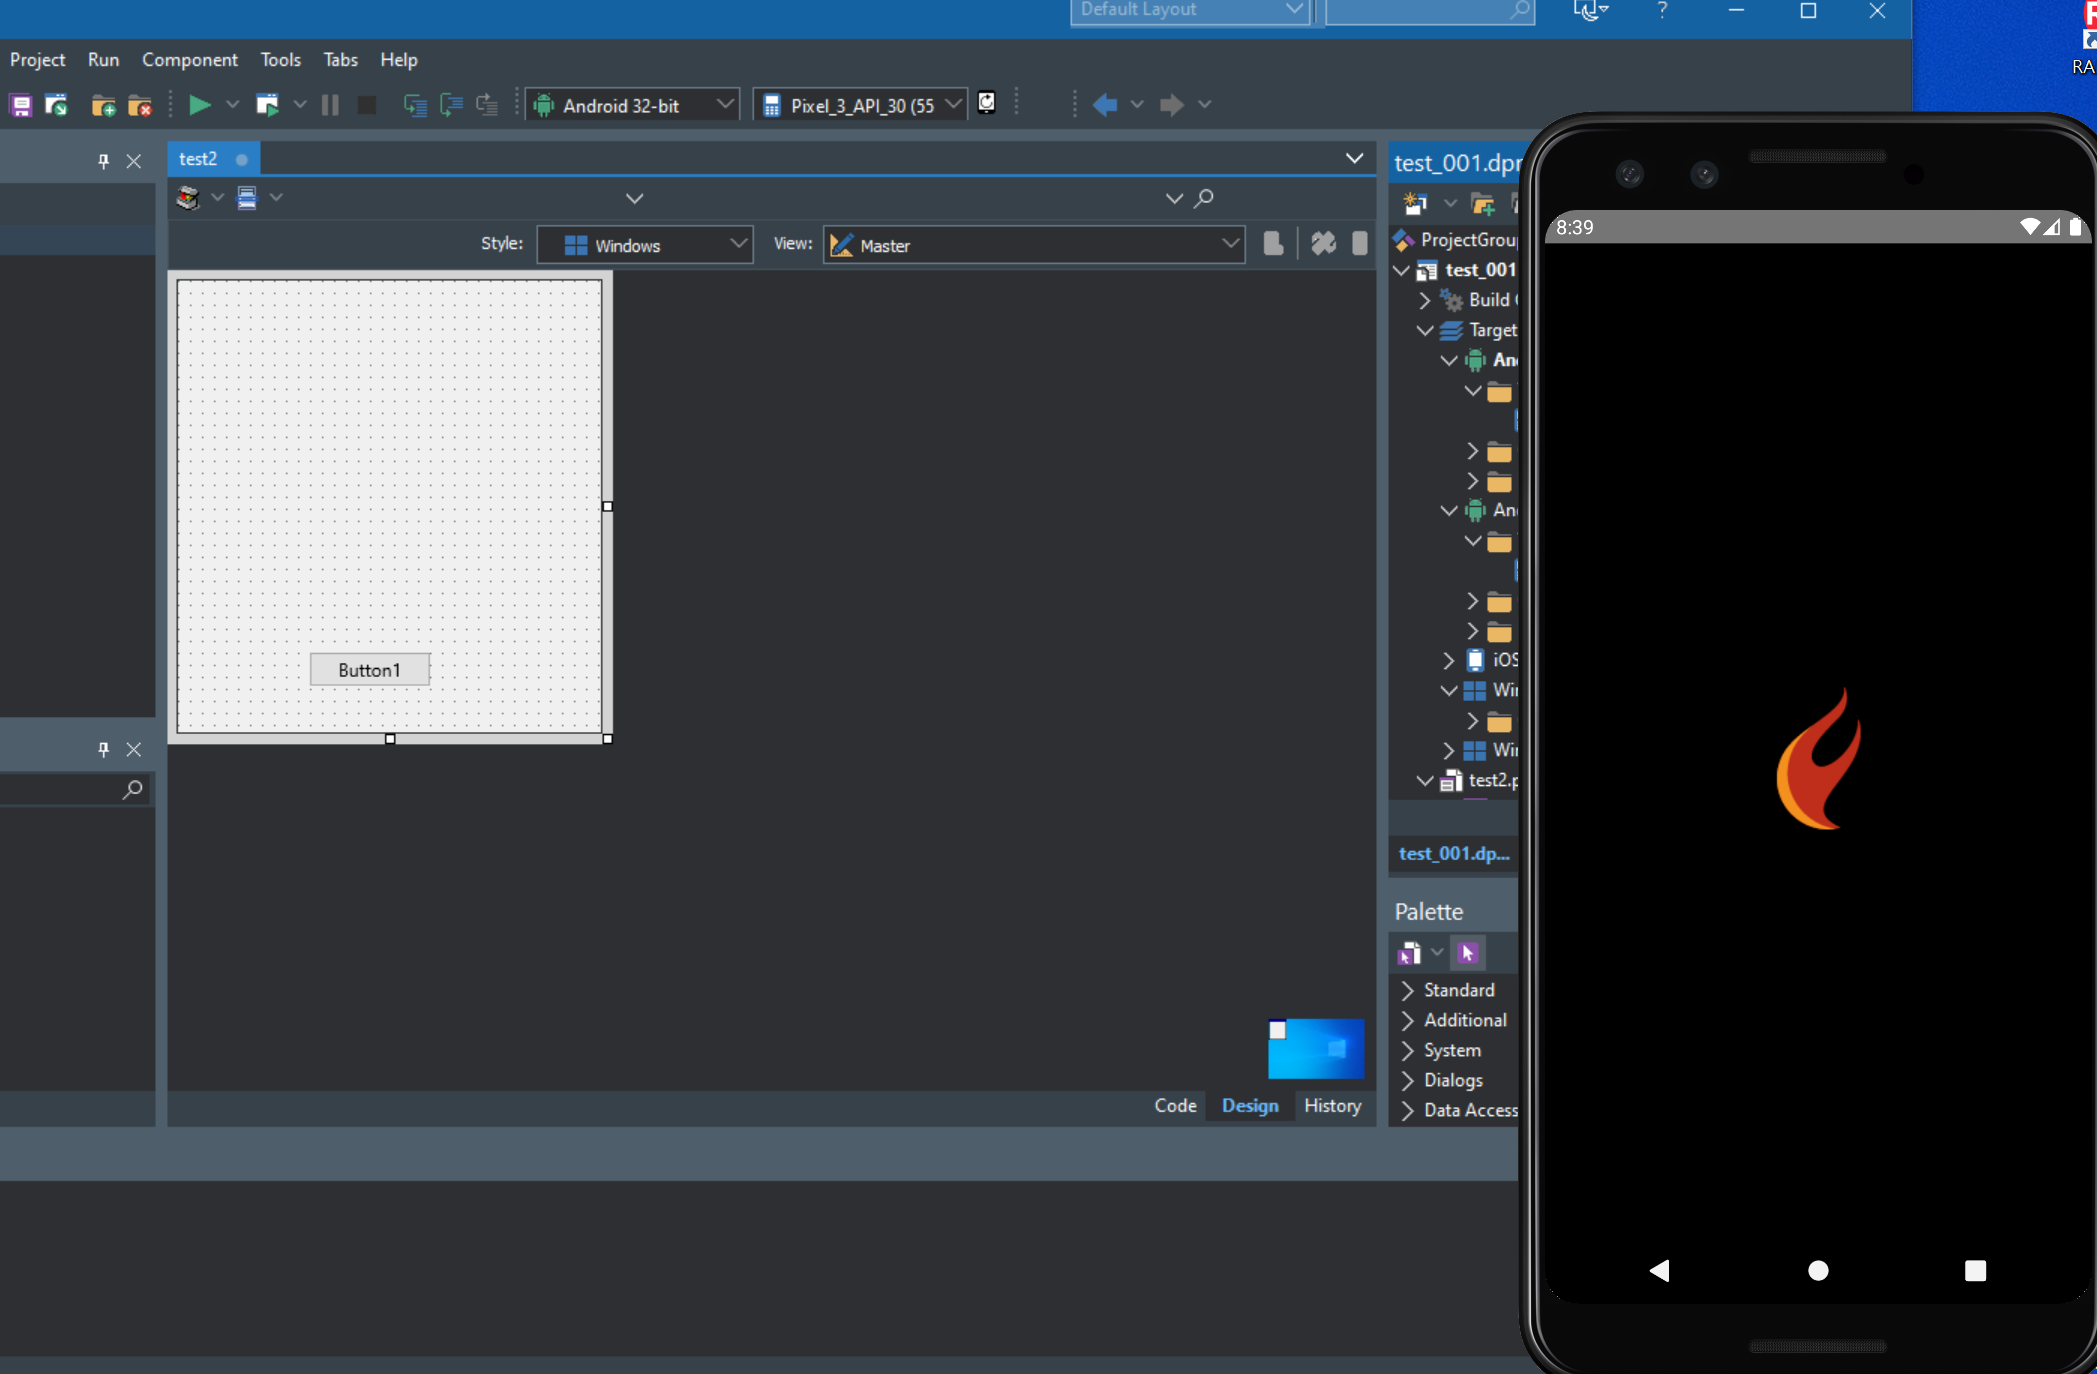This screenshot has height=1374, width=2097.
Task: Collapse the Target Platforms tree node
Action: [x=1425, y=330]
